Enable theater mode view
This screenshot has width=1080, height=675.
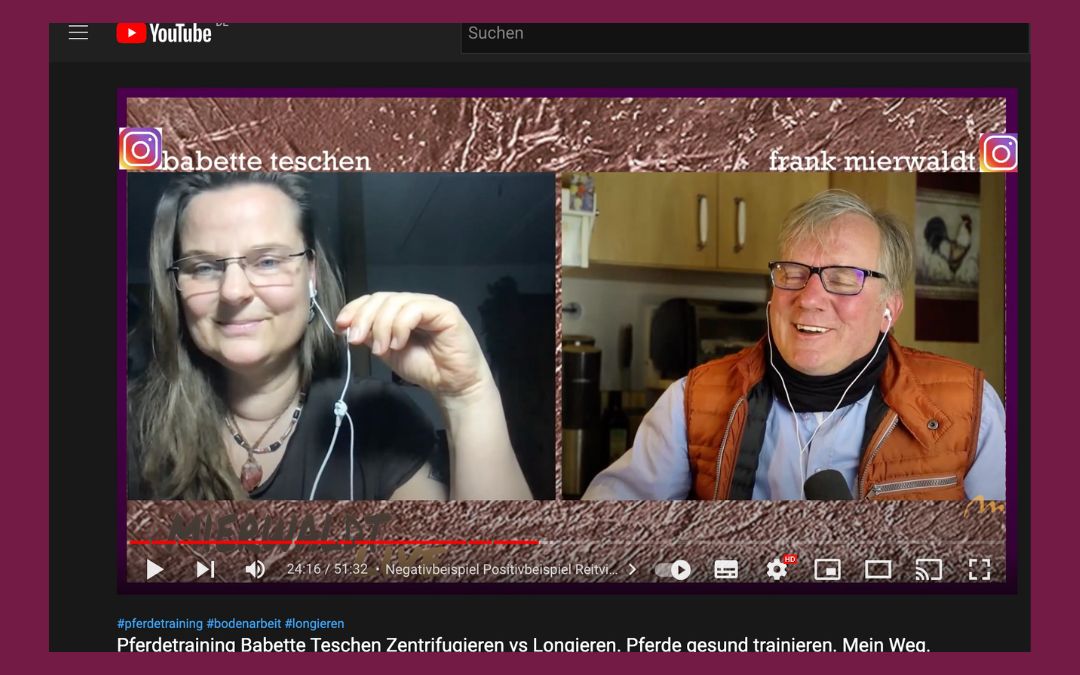pos(878,570)
